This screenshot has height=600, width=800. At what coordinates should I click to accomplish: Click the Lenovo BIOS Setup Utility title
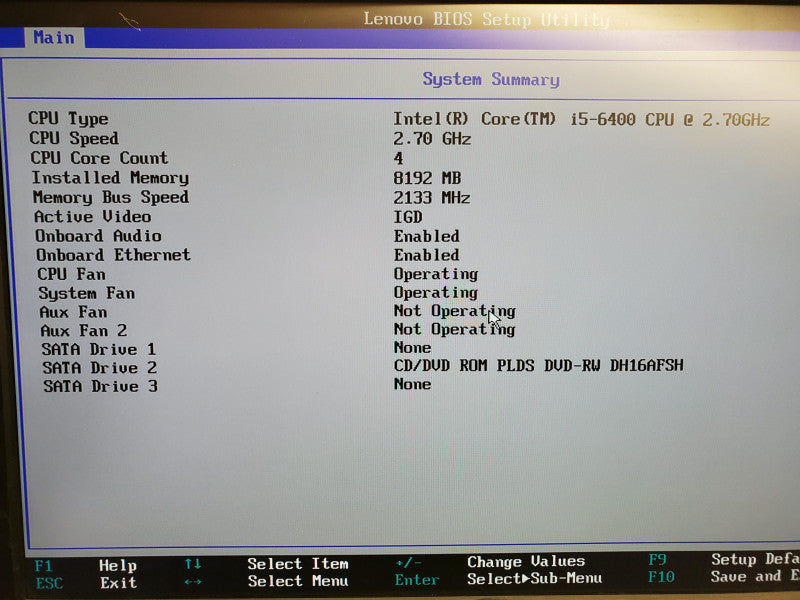point(486,19)
